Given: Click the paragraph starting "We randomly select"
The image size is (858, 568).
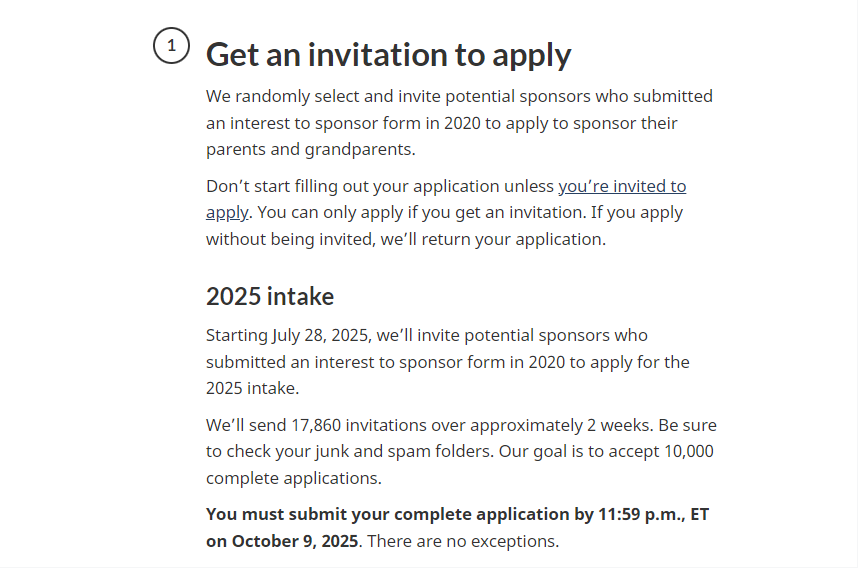Looking at the screenshot, I should (x=459, y=123).
